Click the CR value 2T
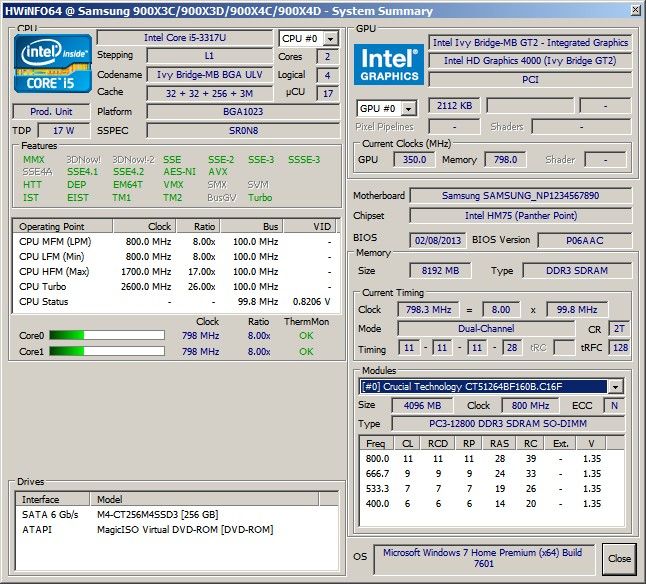The height and width of the screenshot is (584, 646). [x=619, y=329]
